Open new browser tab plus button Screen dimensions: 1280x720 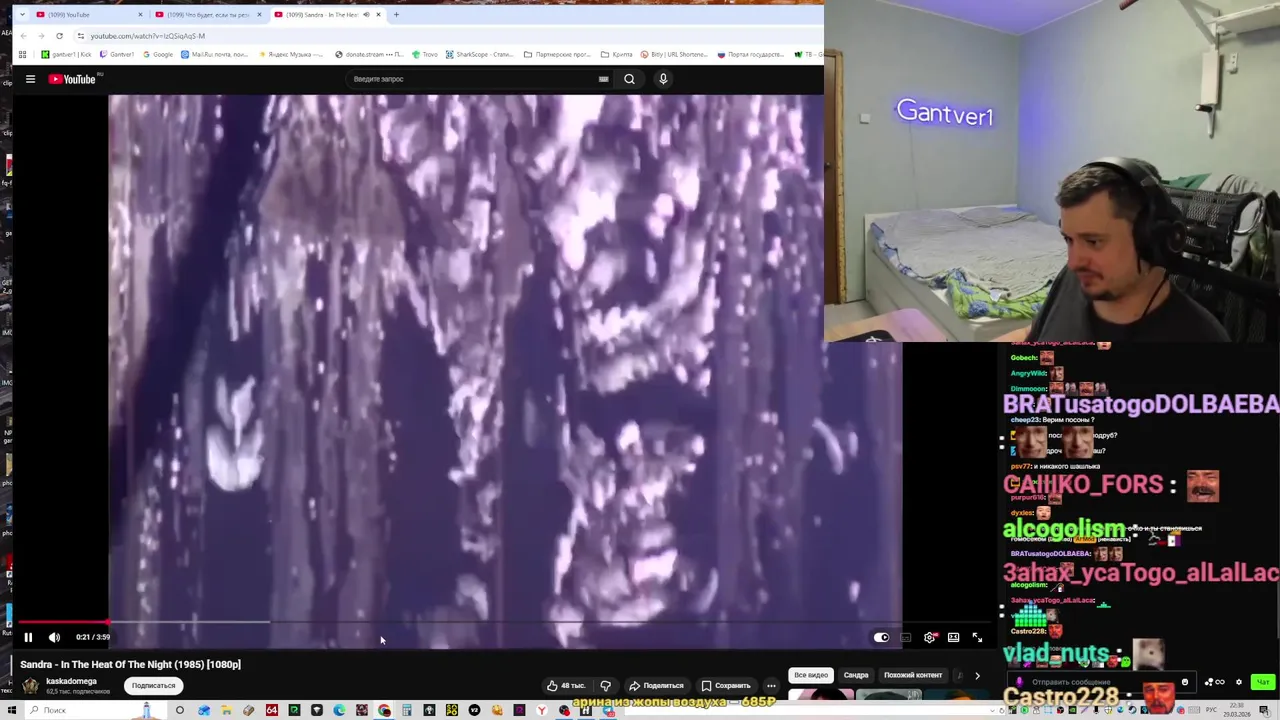coord(396,15)
